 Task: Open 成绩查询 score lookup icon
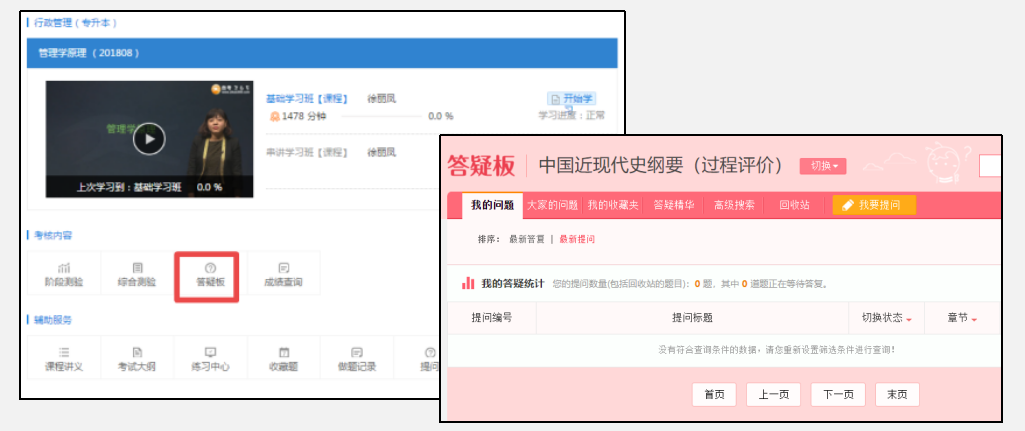click(283, 273)
